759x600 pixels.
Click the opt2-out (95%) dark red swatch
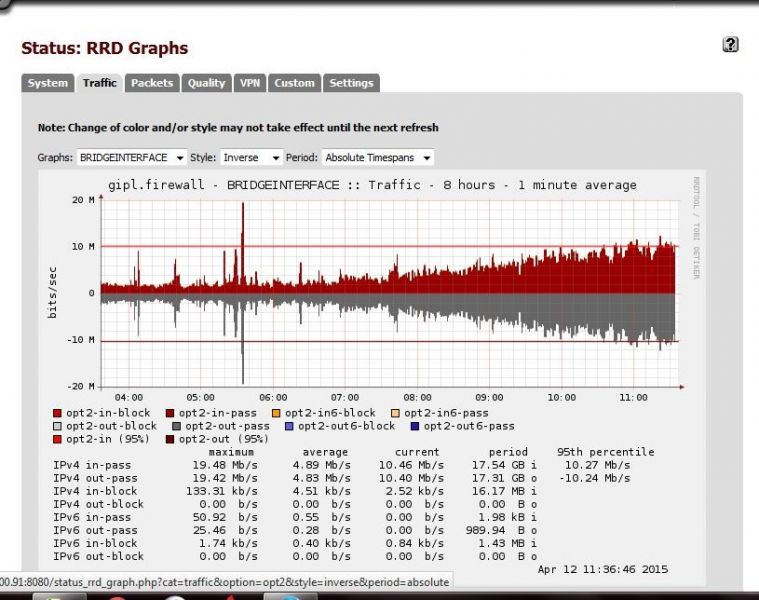170,439
